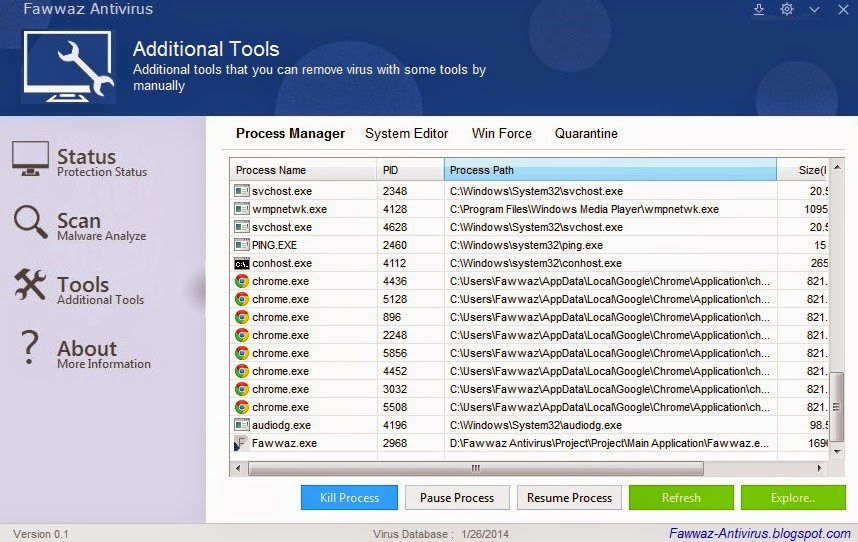
Task: Switch to the System Editor tab
Action: pyautogui.click(x=407, y=133)
